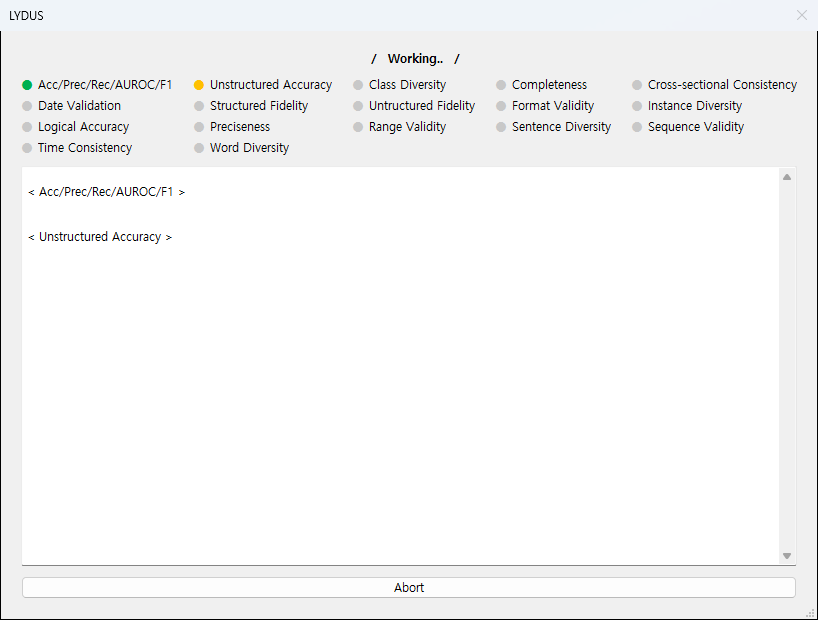818x620 pixels.
Task: Click the Time Consistency status dot
Action: pos(27,148)
